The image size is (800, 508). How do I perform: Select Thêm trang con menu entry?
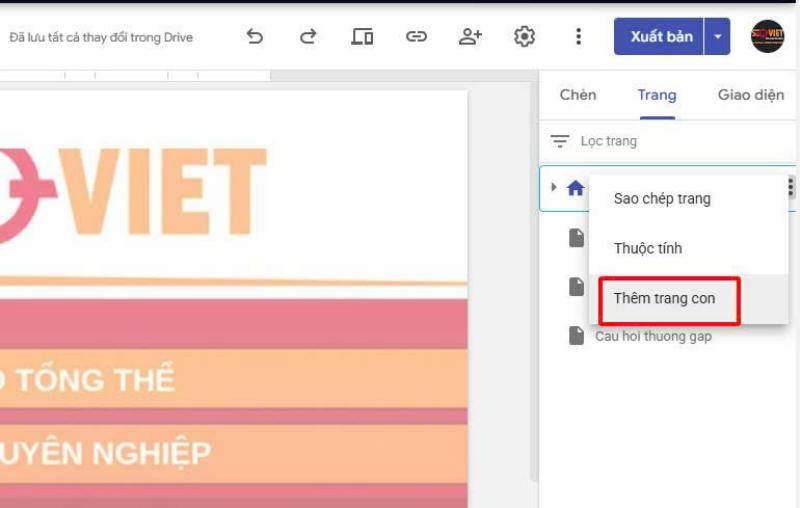pyautogui.click(x=688, y=298)
